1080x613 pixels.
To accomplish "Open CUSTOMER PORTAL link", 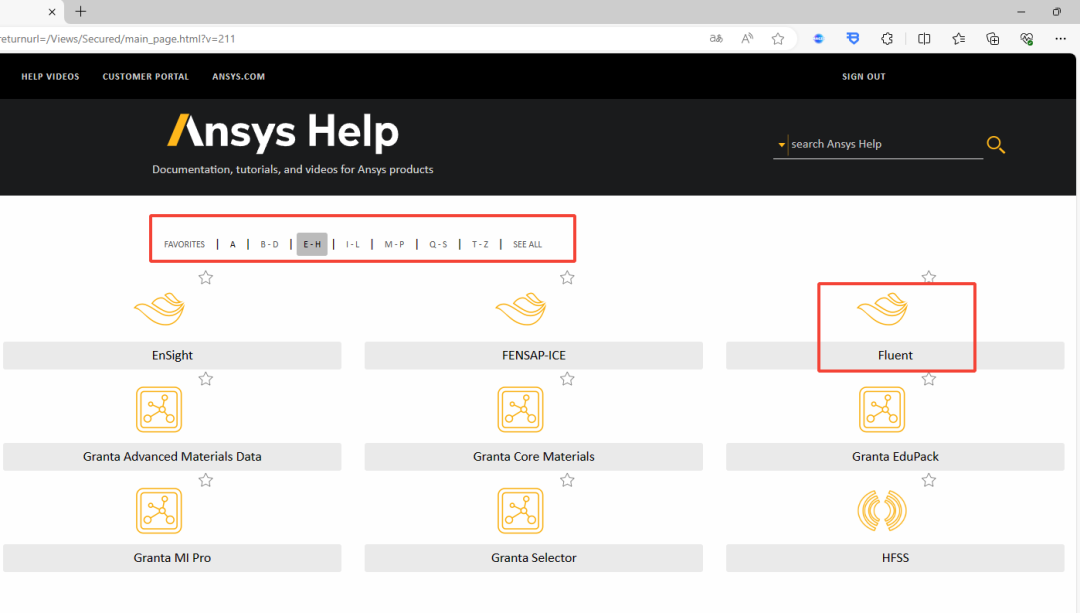I will coord(145,76).
